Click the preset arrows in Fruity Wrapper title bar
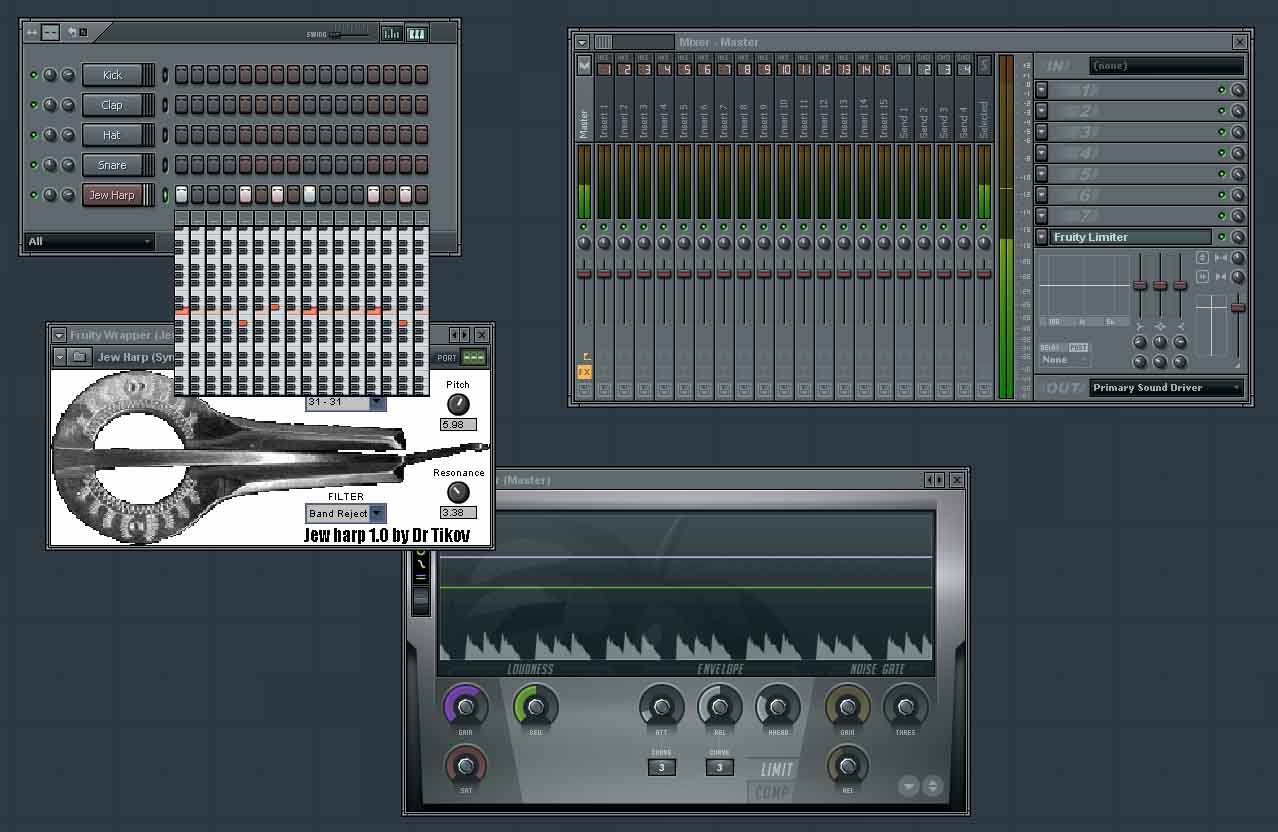 (460, 335)
